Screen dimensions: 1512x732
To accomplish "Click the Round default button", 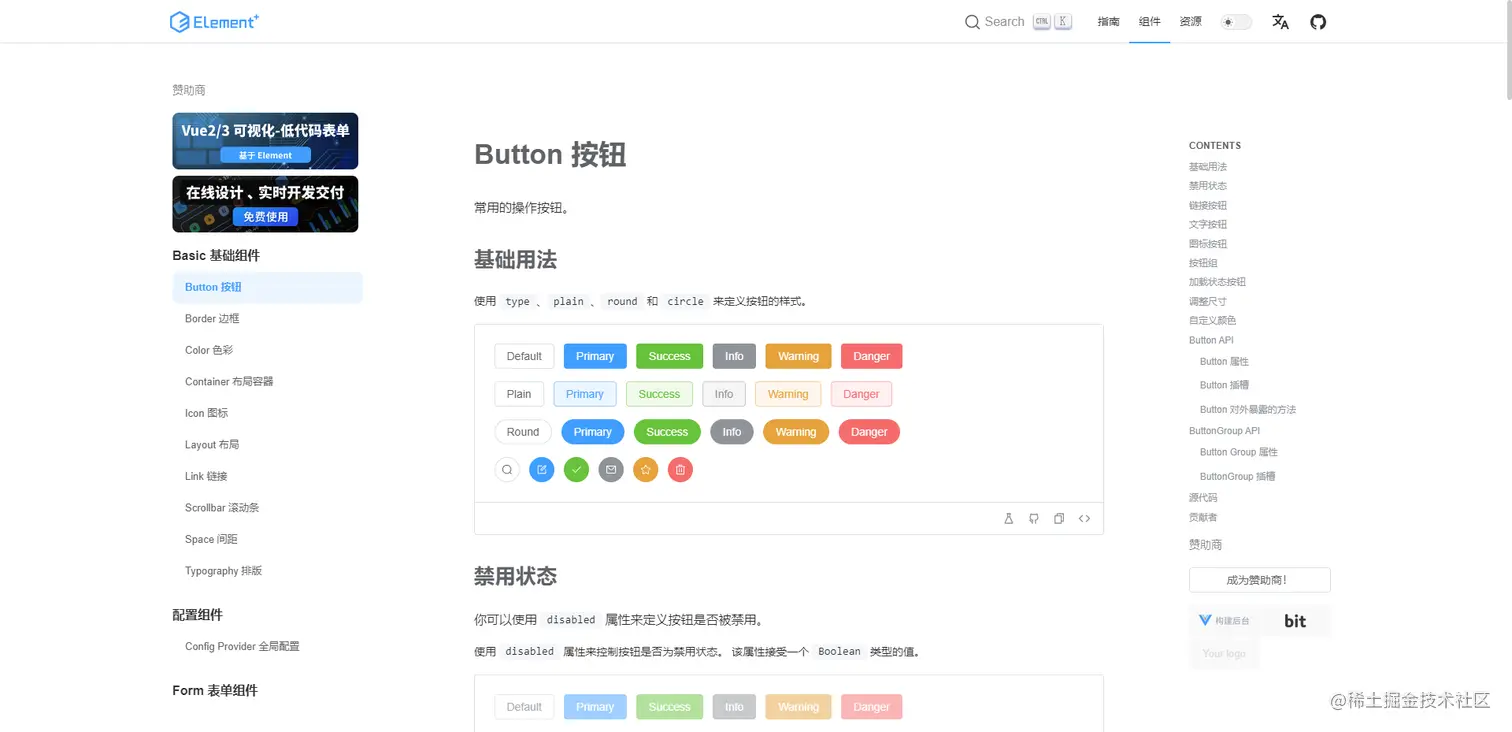I will click(x=523, y=432).
